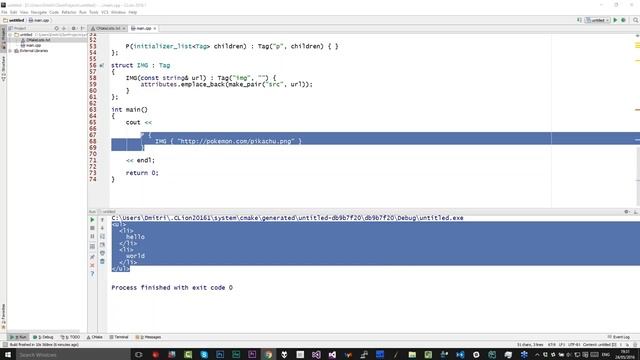The height and width of the screenshot is (360, 640).
Task: Toggle the Structure side tool window strip
Action: pos(3,68)
